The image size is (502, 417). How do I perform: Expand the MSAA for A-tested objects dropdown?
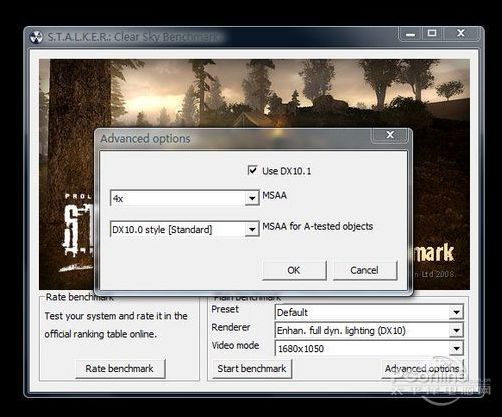(x=252, y=229)
